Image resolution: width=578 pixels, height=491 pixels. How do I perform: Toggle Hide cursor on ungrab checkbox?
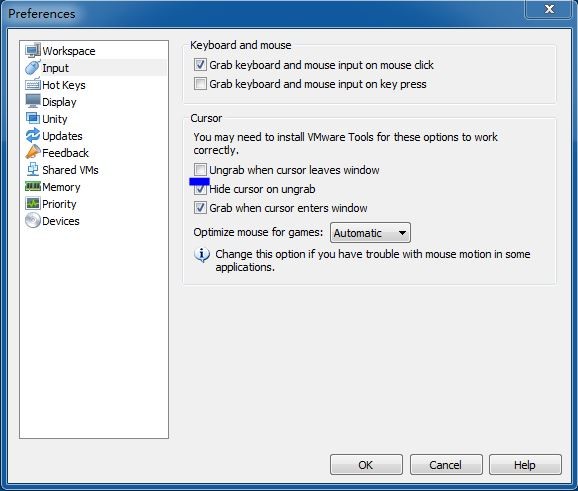click(x=200, y=189)
